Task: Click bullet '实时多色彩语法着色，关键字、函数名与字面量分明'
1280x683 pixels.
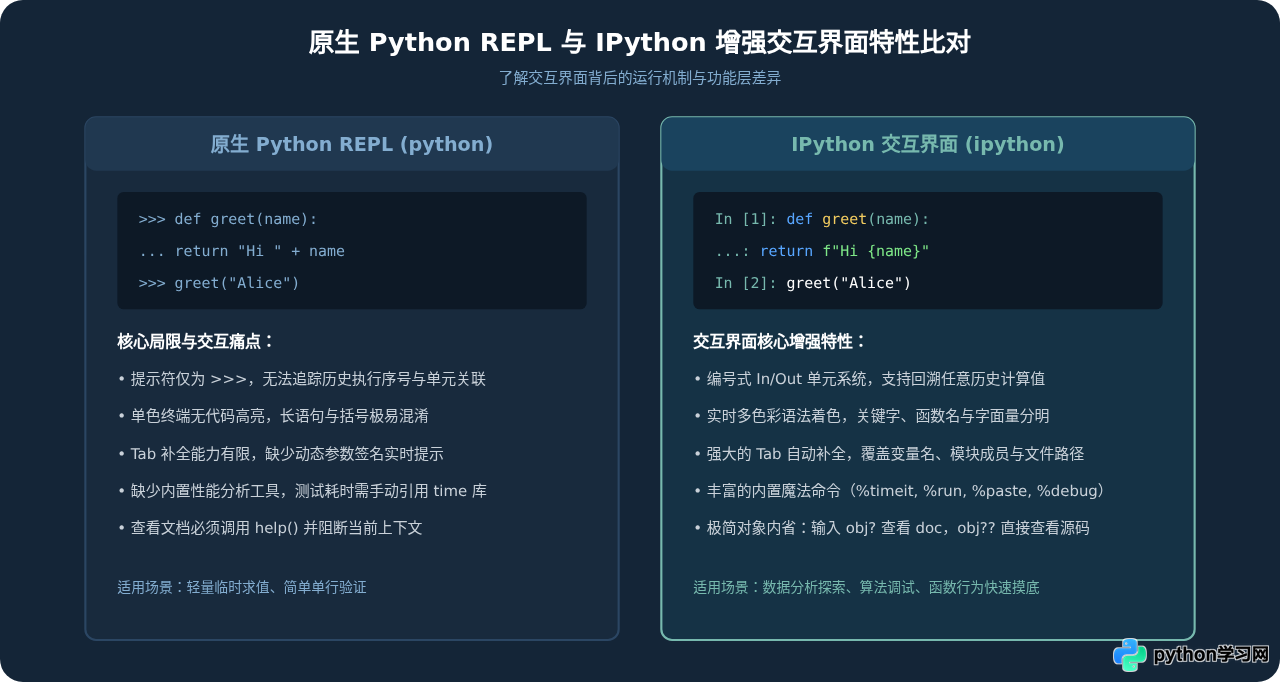Action: tap(871, 416)
